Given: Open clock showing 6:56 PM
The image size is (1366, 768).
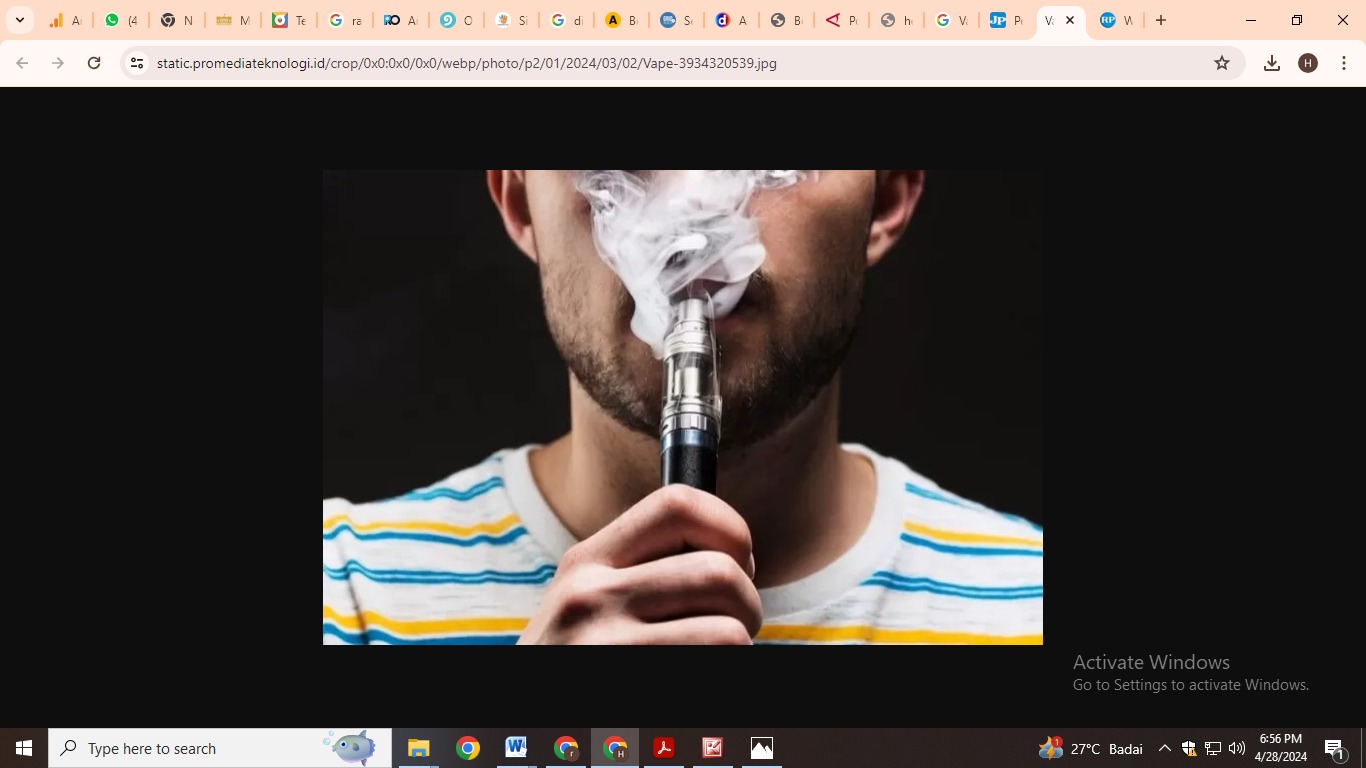Looking at the screenshot, I should [x=1281, y=748].
